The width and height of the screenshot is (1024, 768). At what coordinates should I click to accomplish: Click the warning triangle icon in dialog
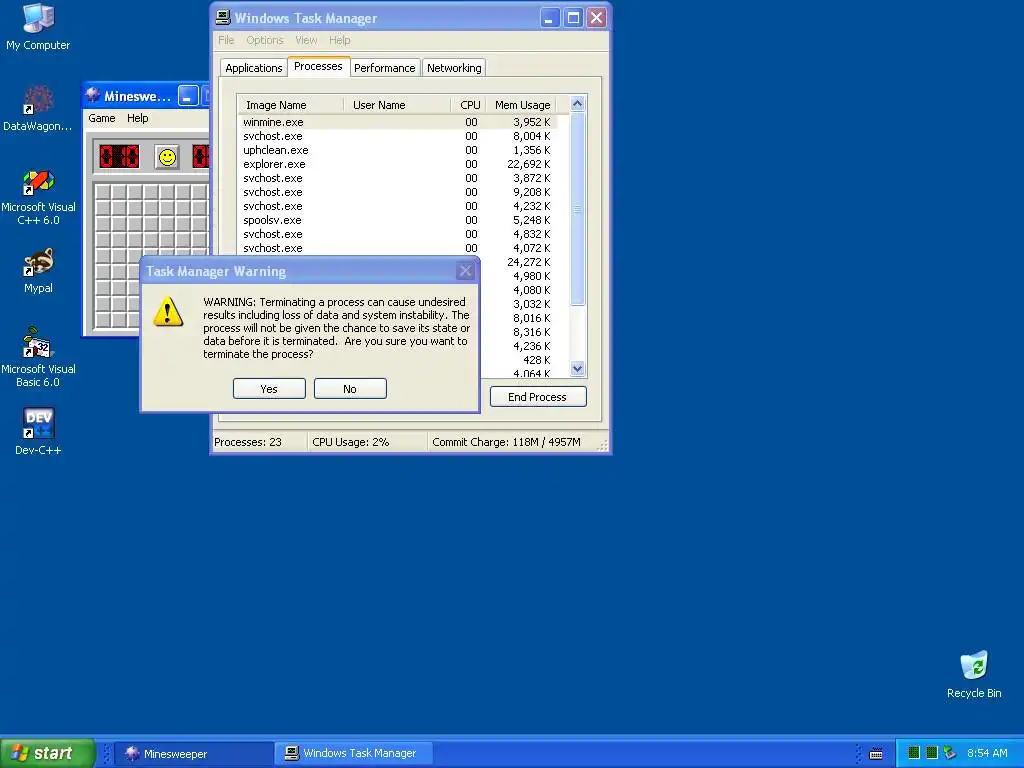[x=168, y=312]
